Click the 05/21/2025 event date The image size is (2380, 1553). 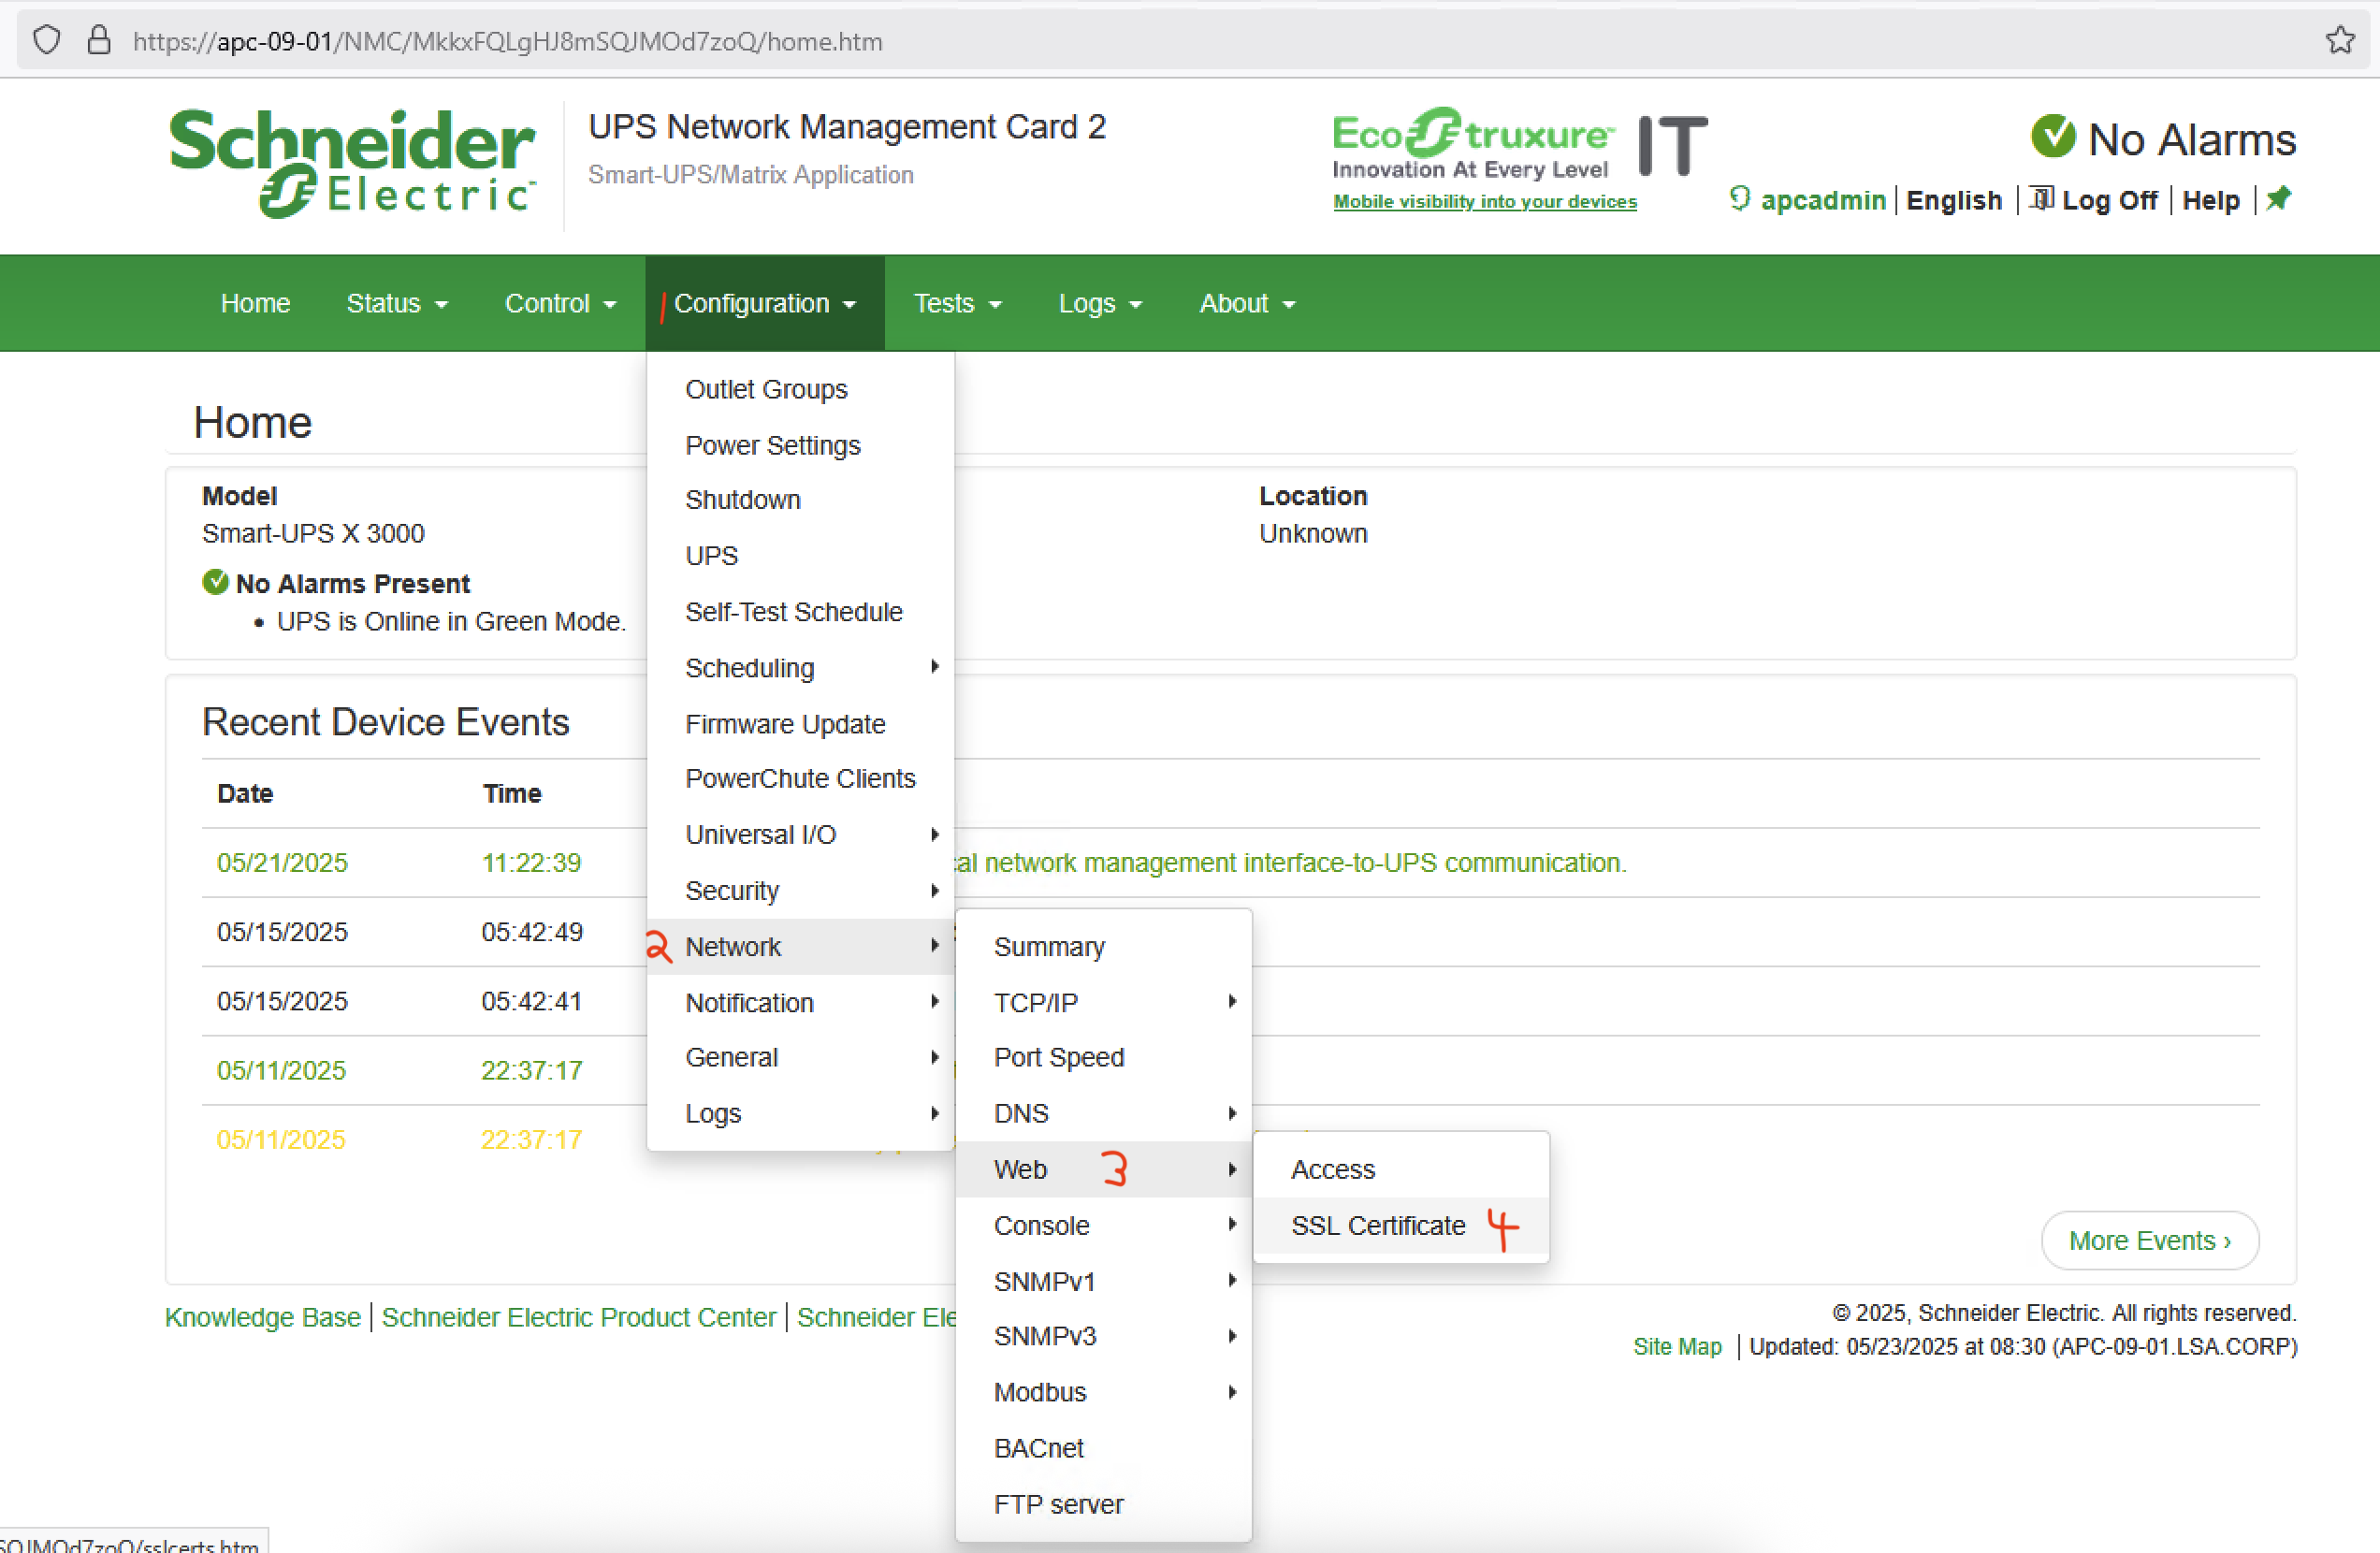[x=282, y=862]
